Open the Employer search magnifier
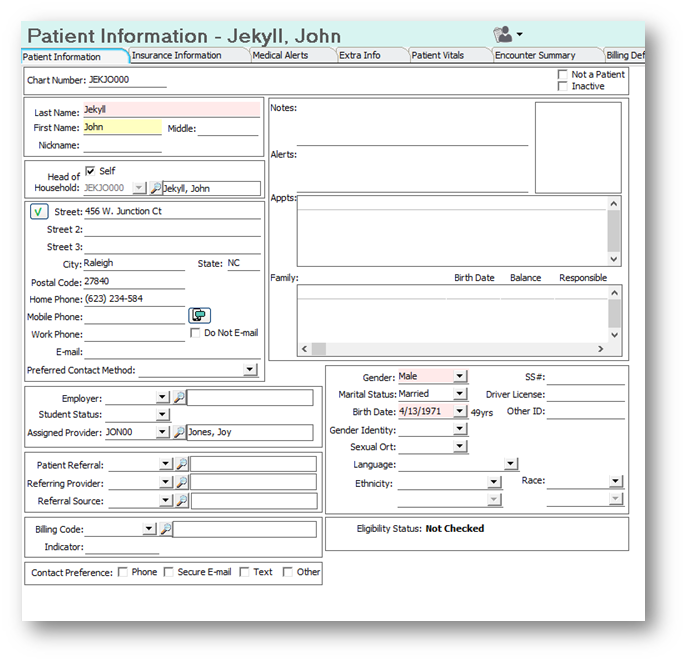This screenshot has height=663, width=687. (x=179, y=398)
